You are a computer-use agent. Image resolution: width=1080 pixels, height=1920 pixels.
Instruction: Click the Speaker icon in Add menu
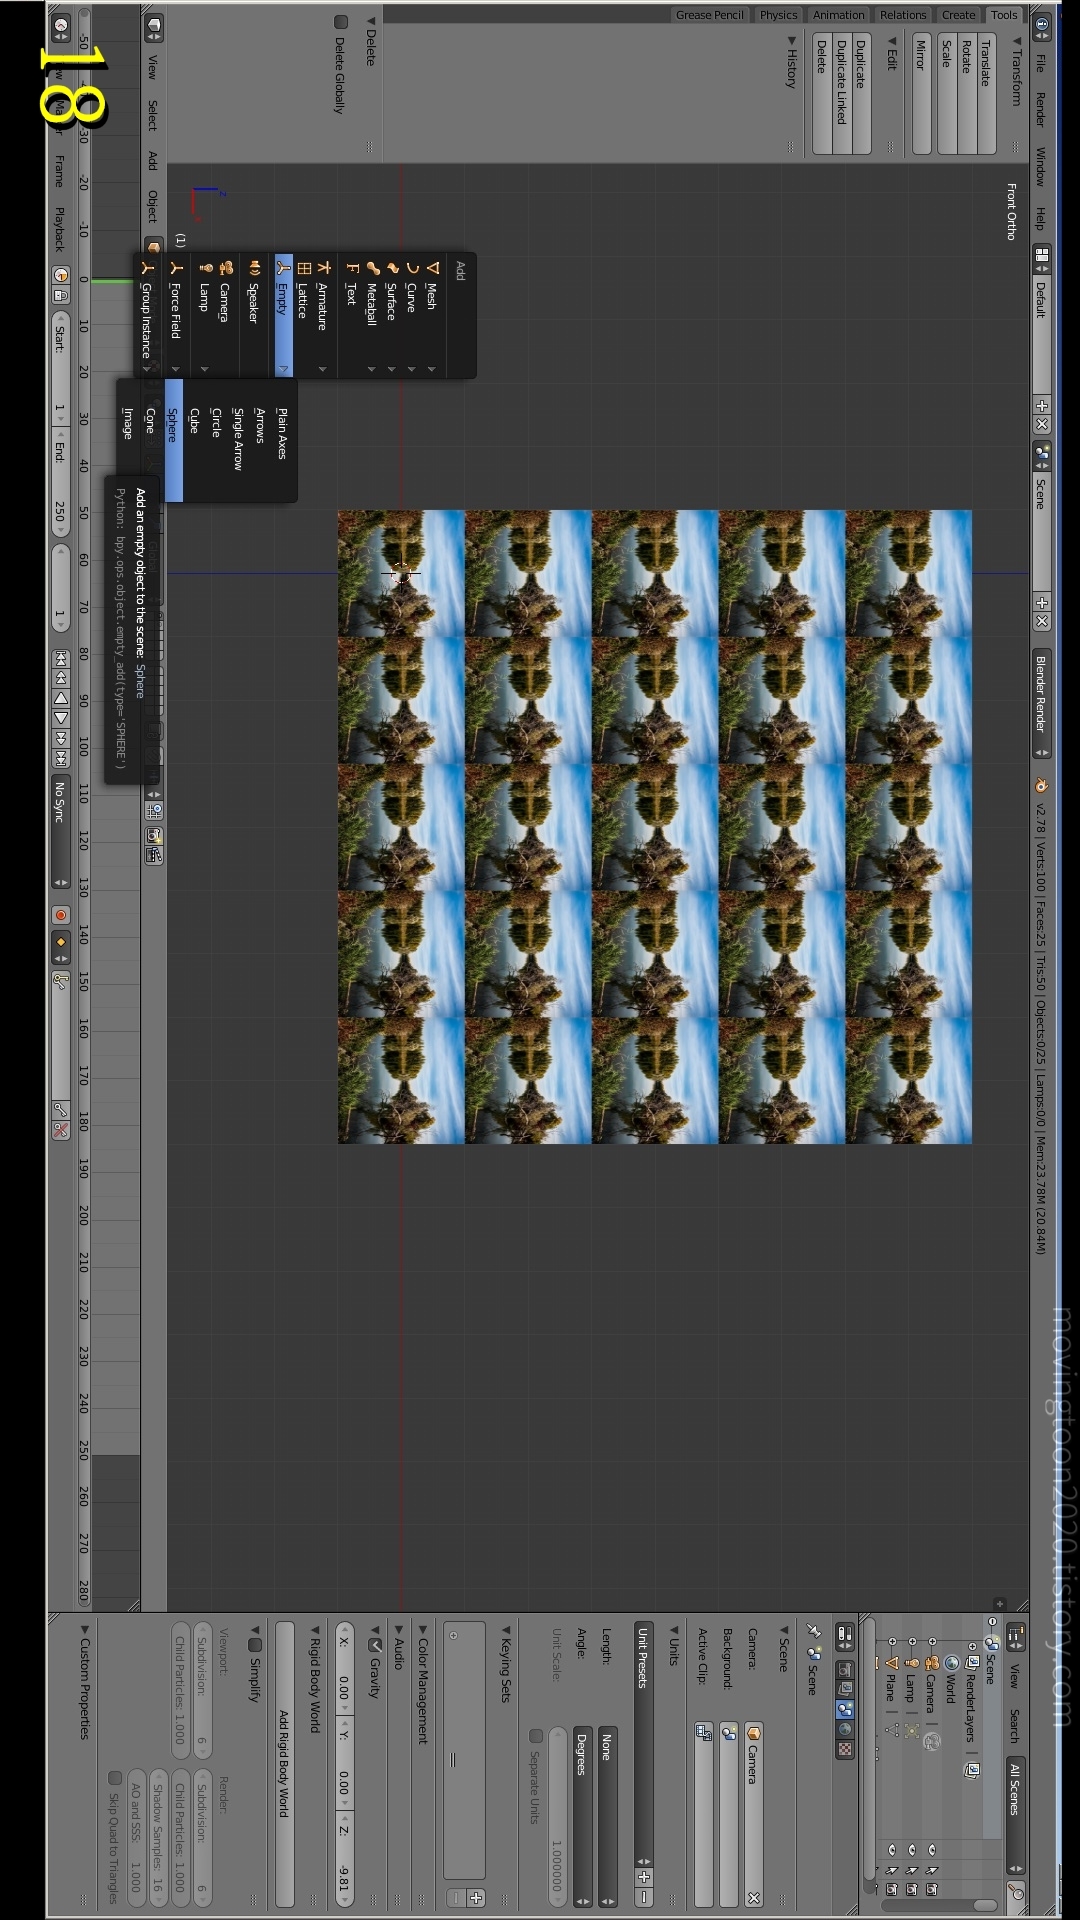pos(254,268)
